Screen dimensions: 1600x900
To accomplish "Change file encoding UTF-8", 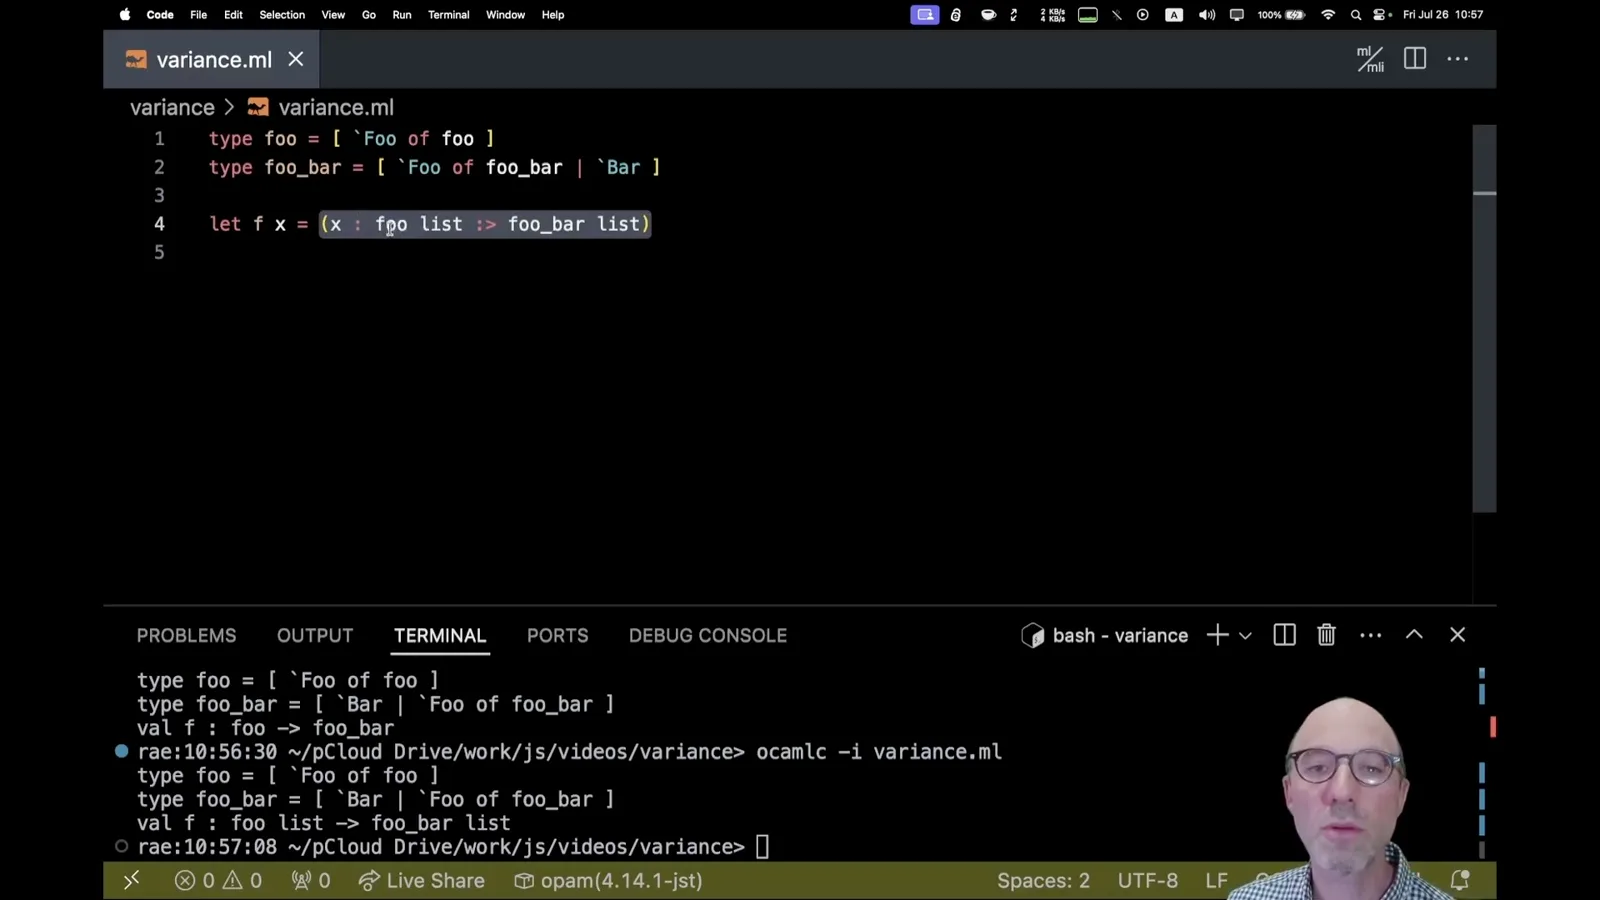I will click(x=1148, y=881).
